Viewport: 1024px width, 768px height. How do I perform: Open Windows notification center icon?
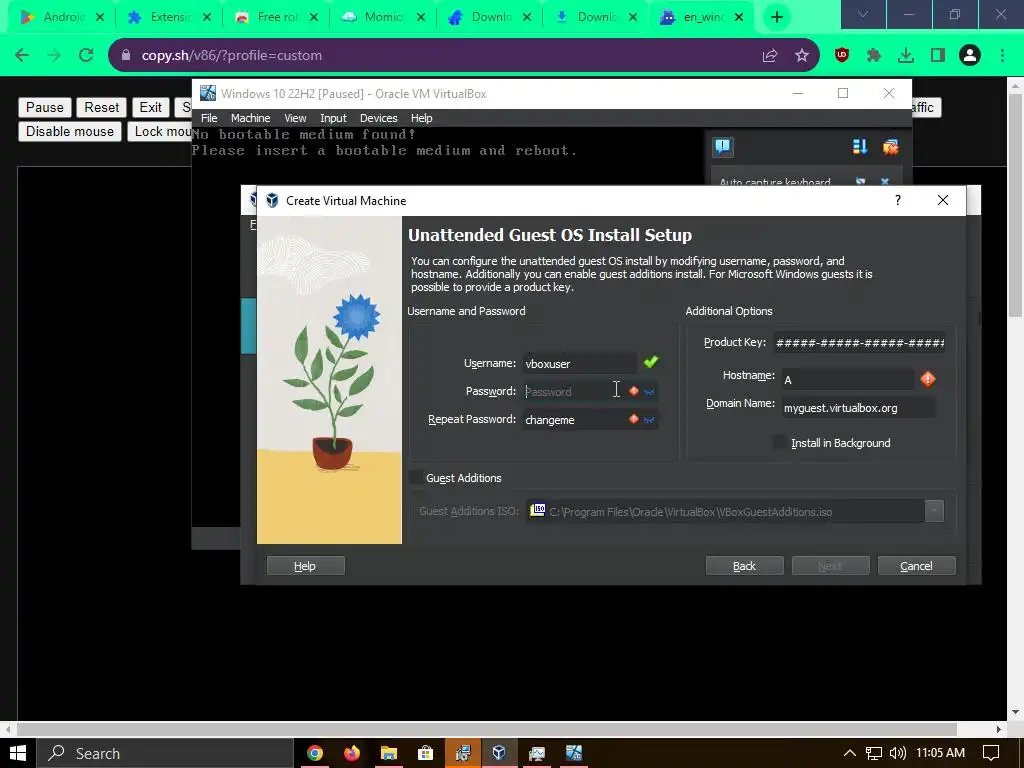[x=991, y=753]
